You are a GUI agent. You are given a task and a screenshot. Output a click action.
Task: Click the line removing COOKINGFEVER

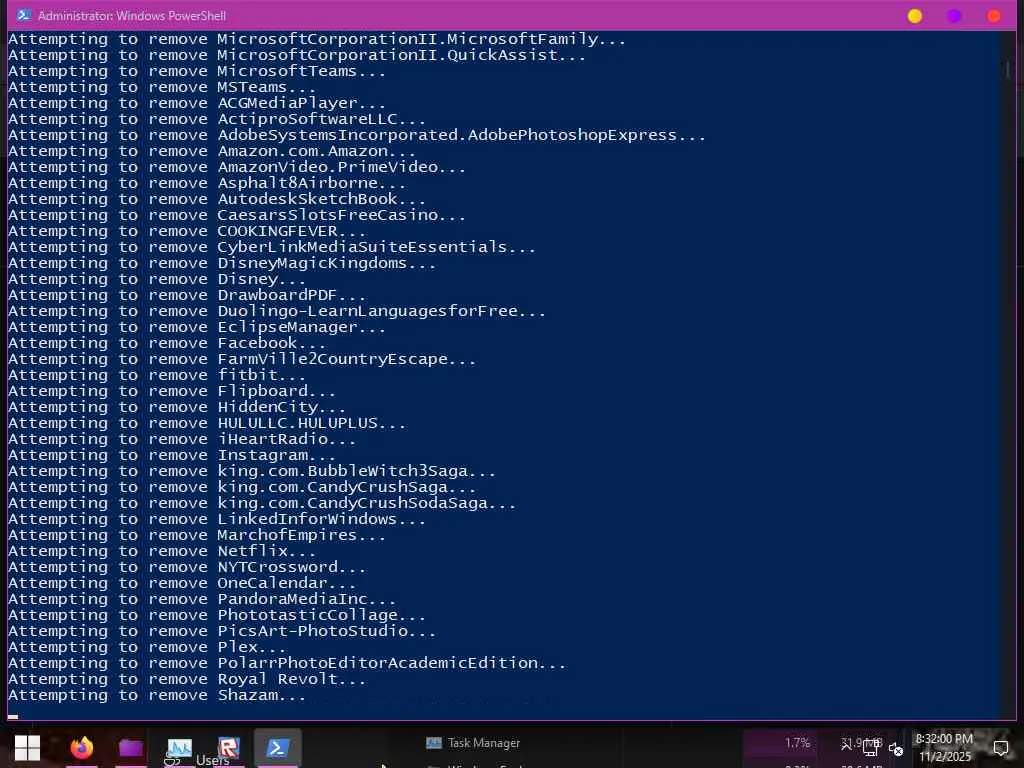pyautogui.click(x=187, y=231)
